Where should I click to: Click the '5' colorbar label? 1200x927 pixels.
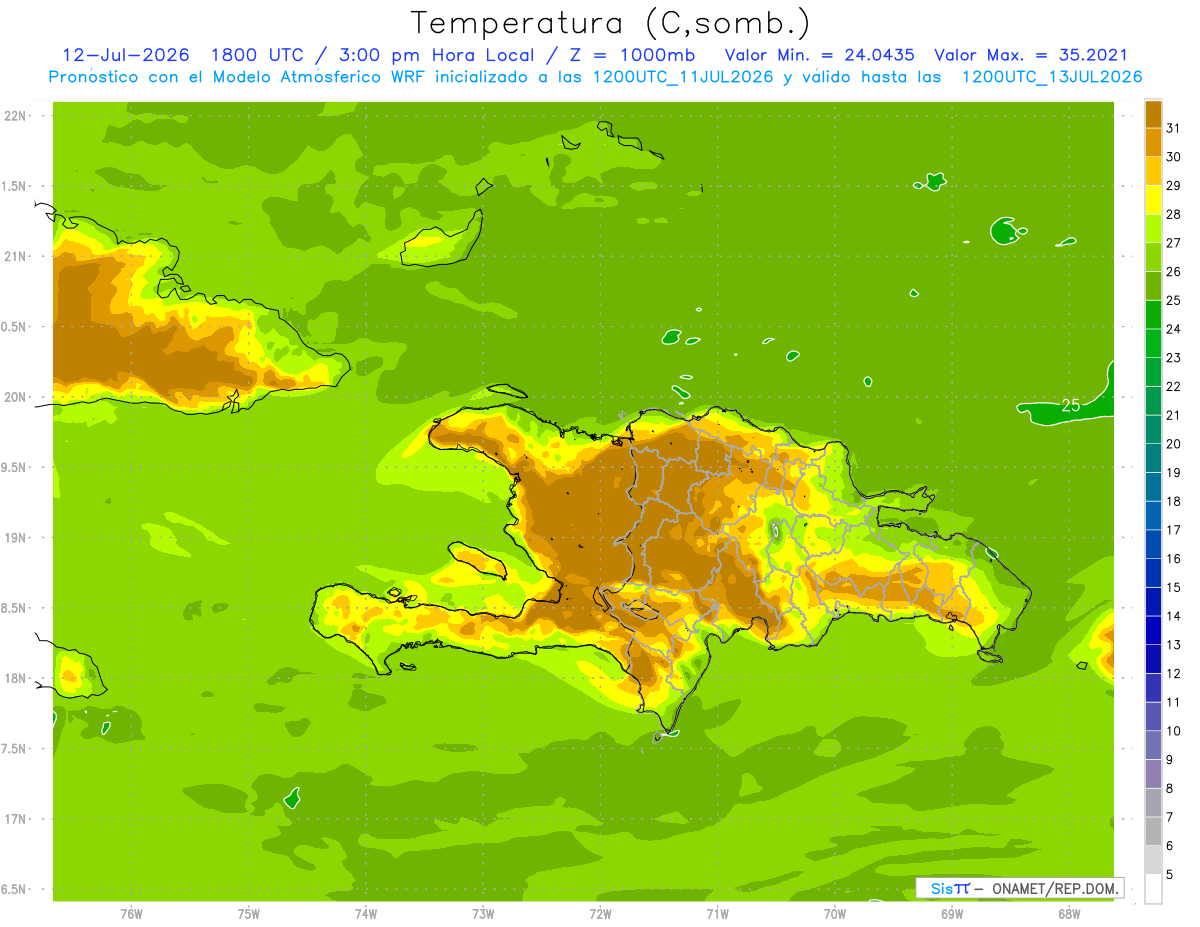[1170, 875]
